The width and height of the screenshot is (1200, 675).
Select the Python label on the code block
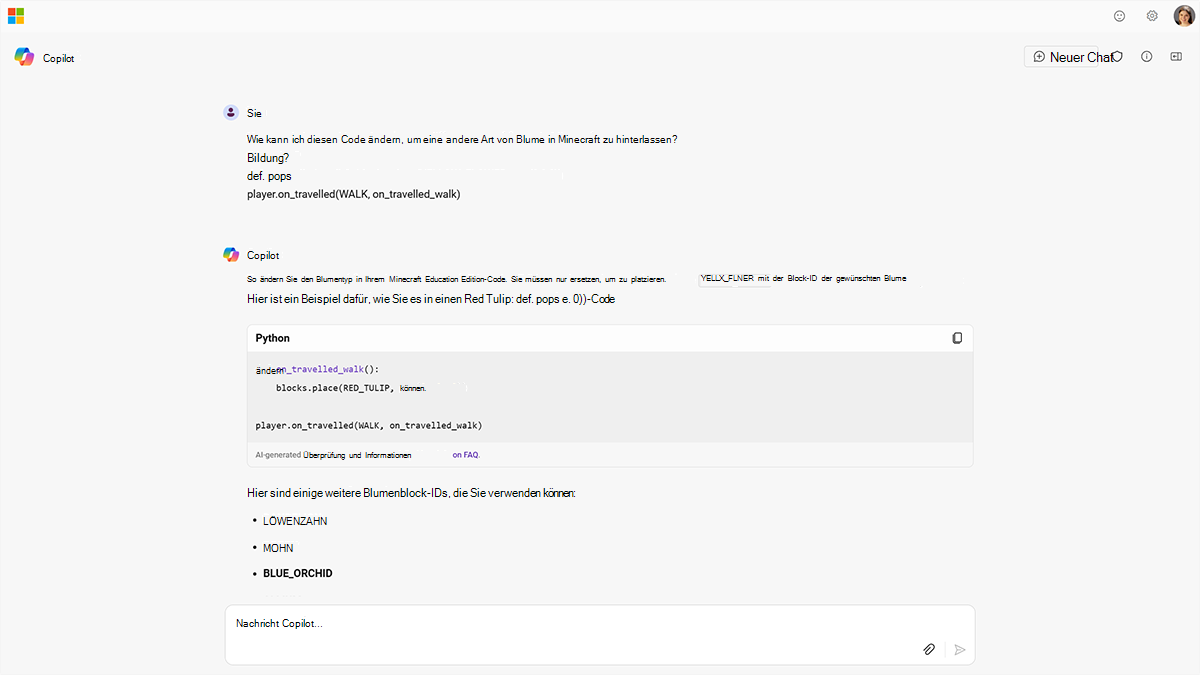tap(272, 338)
